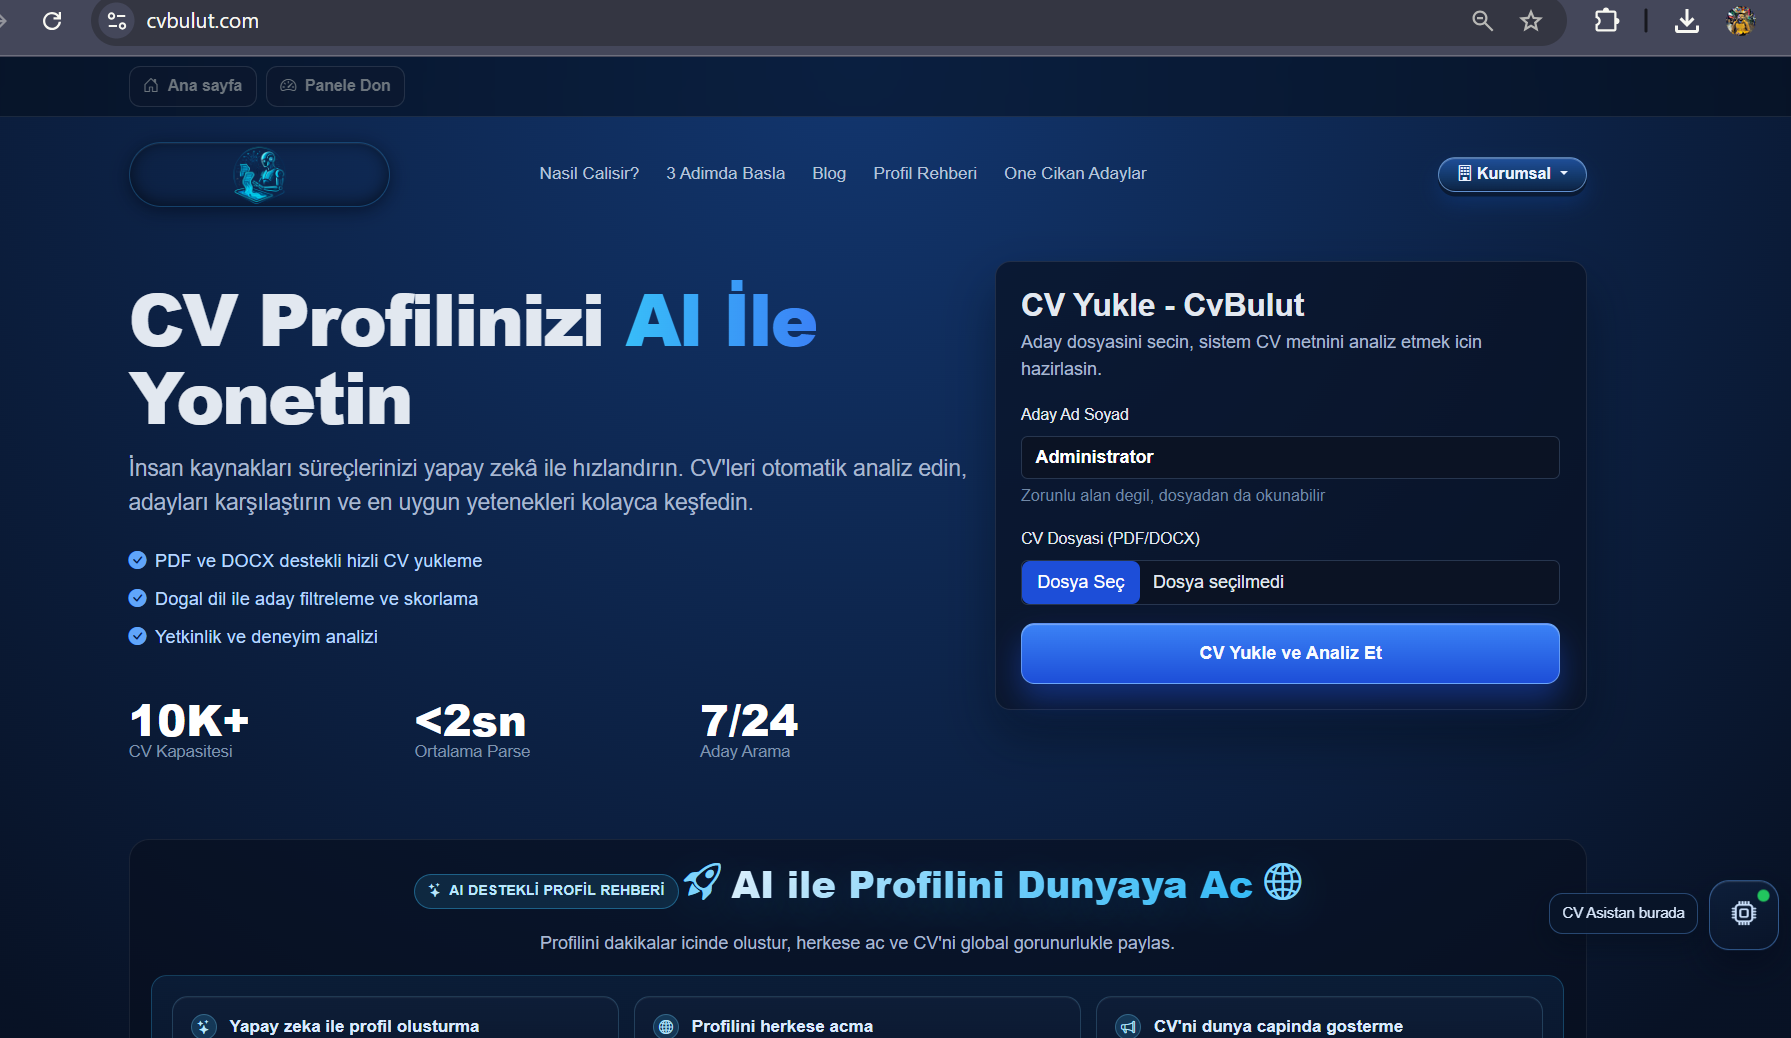Open the Blog nav link
The width and height of the screenshot is (1791, 1038).
click(829, 173)
